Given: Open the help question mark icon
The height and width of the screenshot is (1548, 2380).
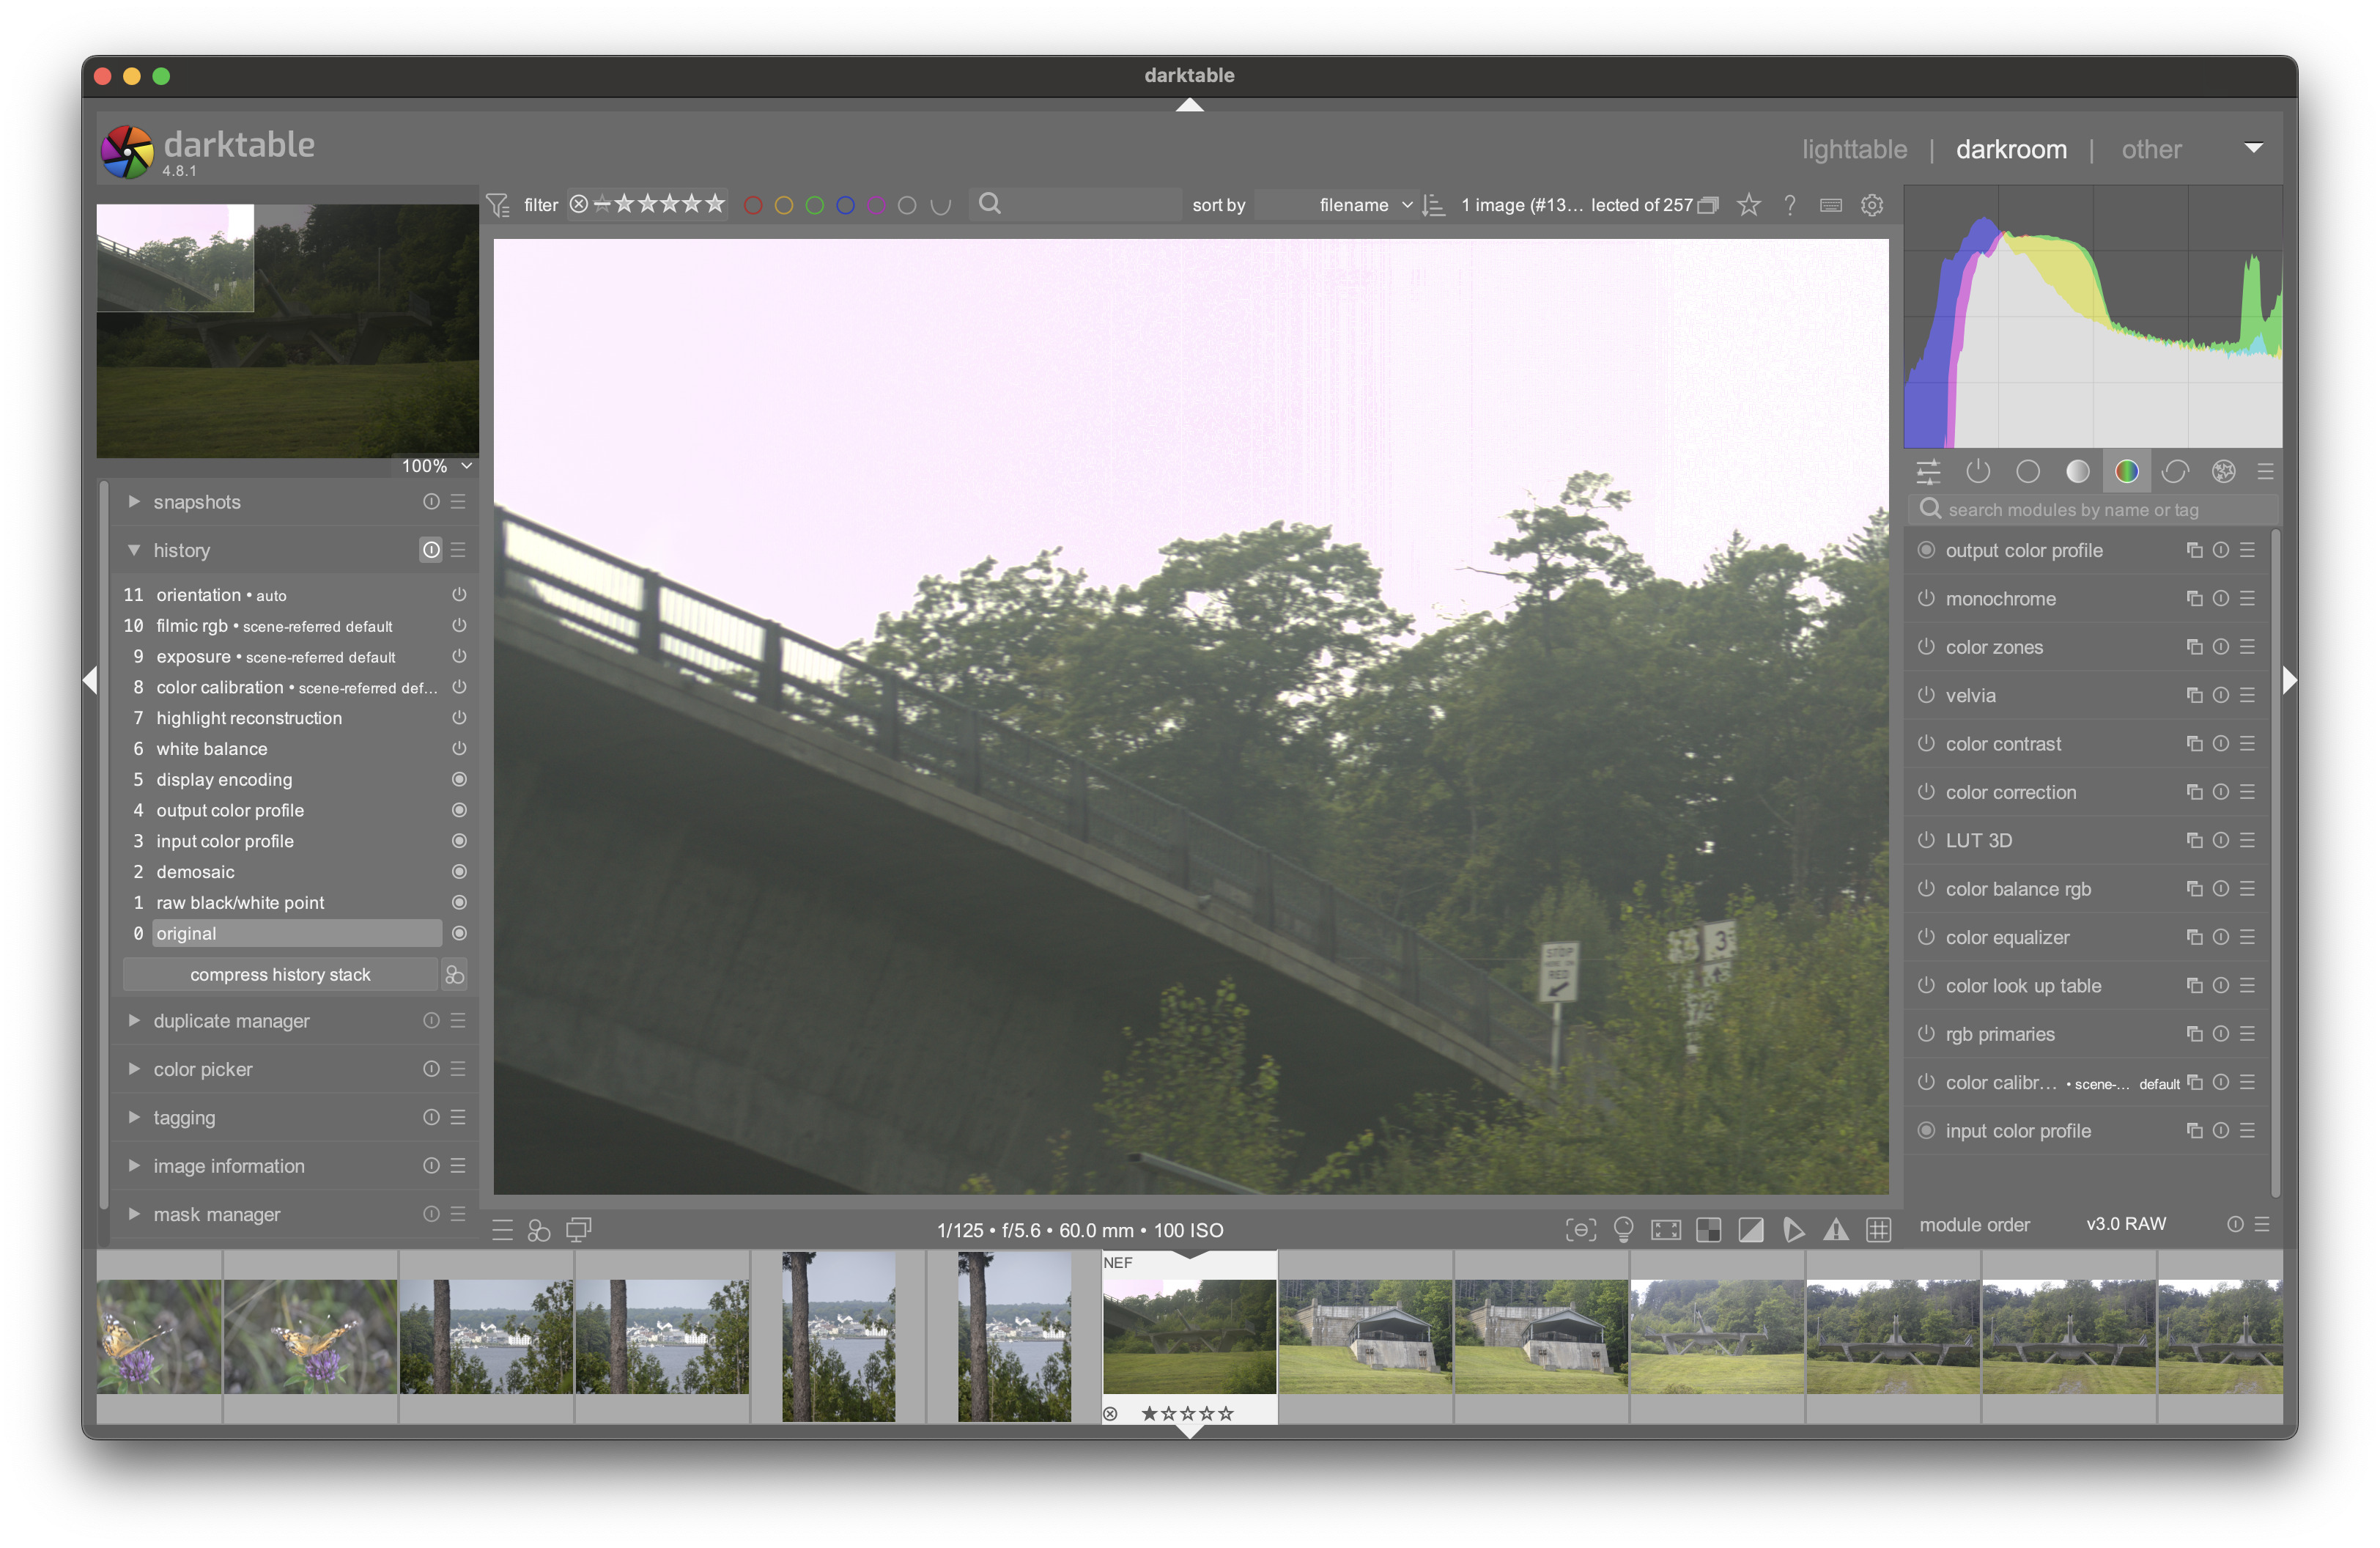Looking at the screenshot, I should [1790, 205].
